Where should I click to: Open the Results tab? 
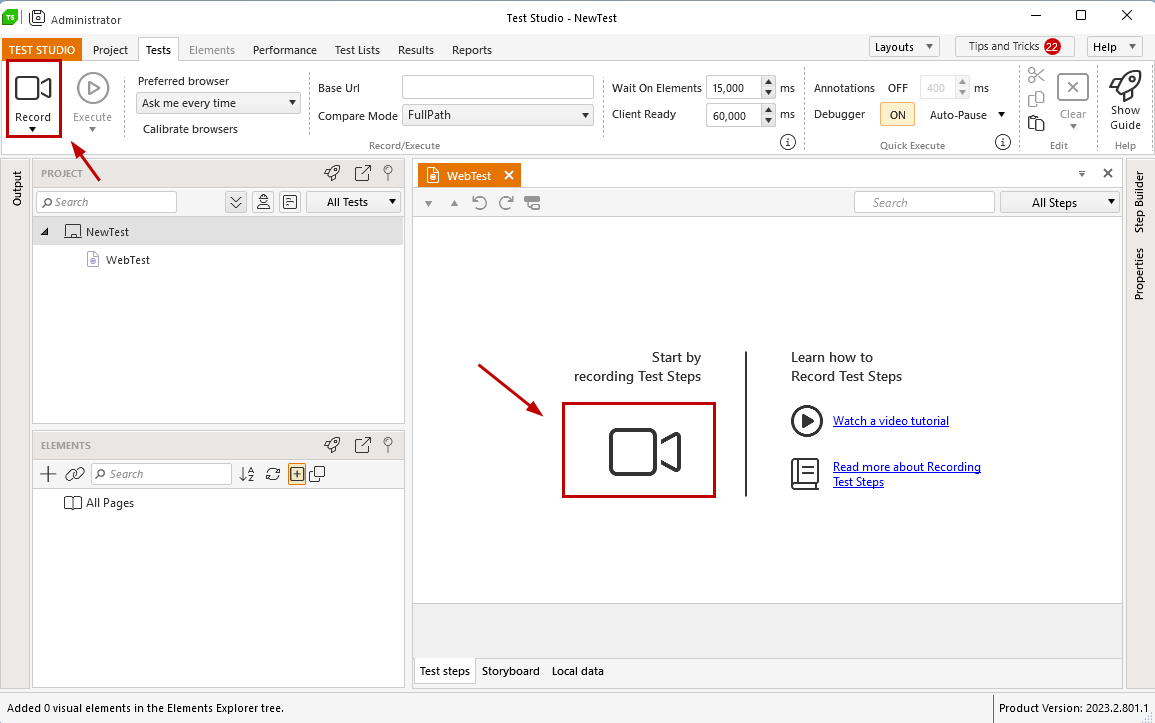click(x=415, y=50)
